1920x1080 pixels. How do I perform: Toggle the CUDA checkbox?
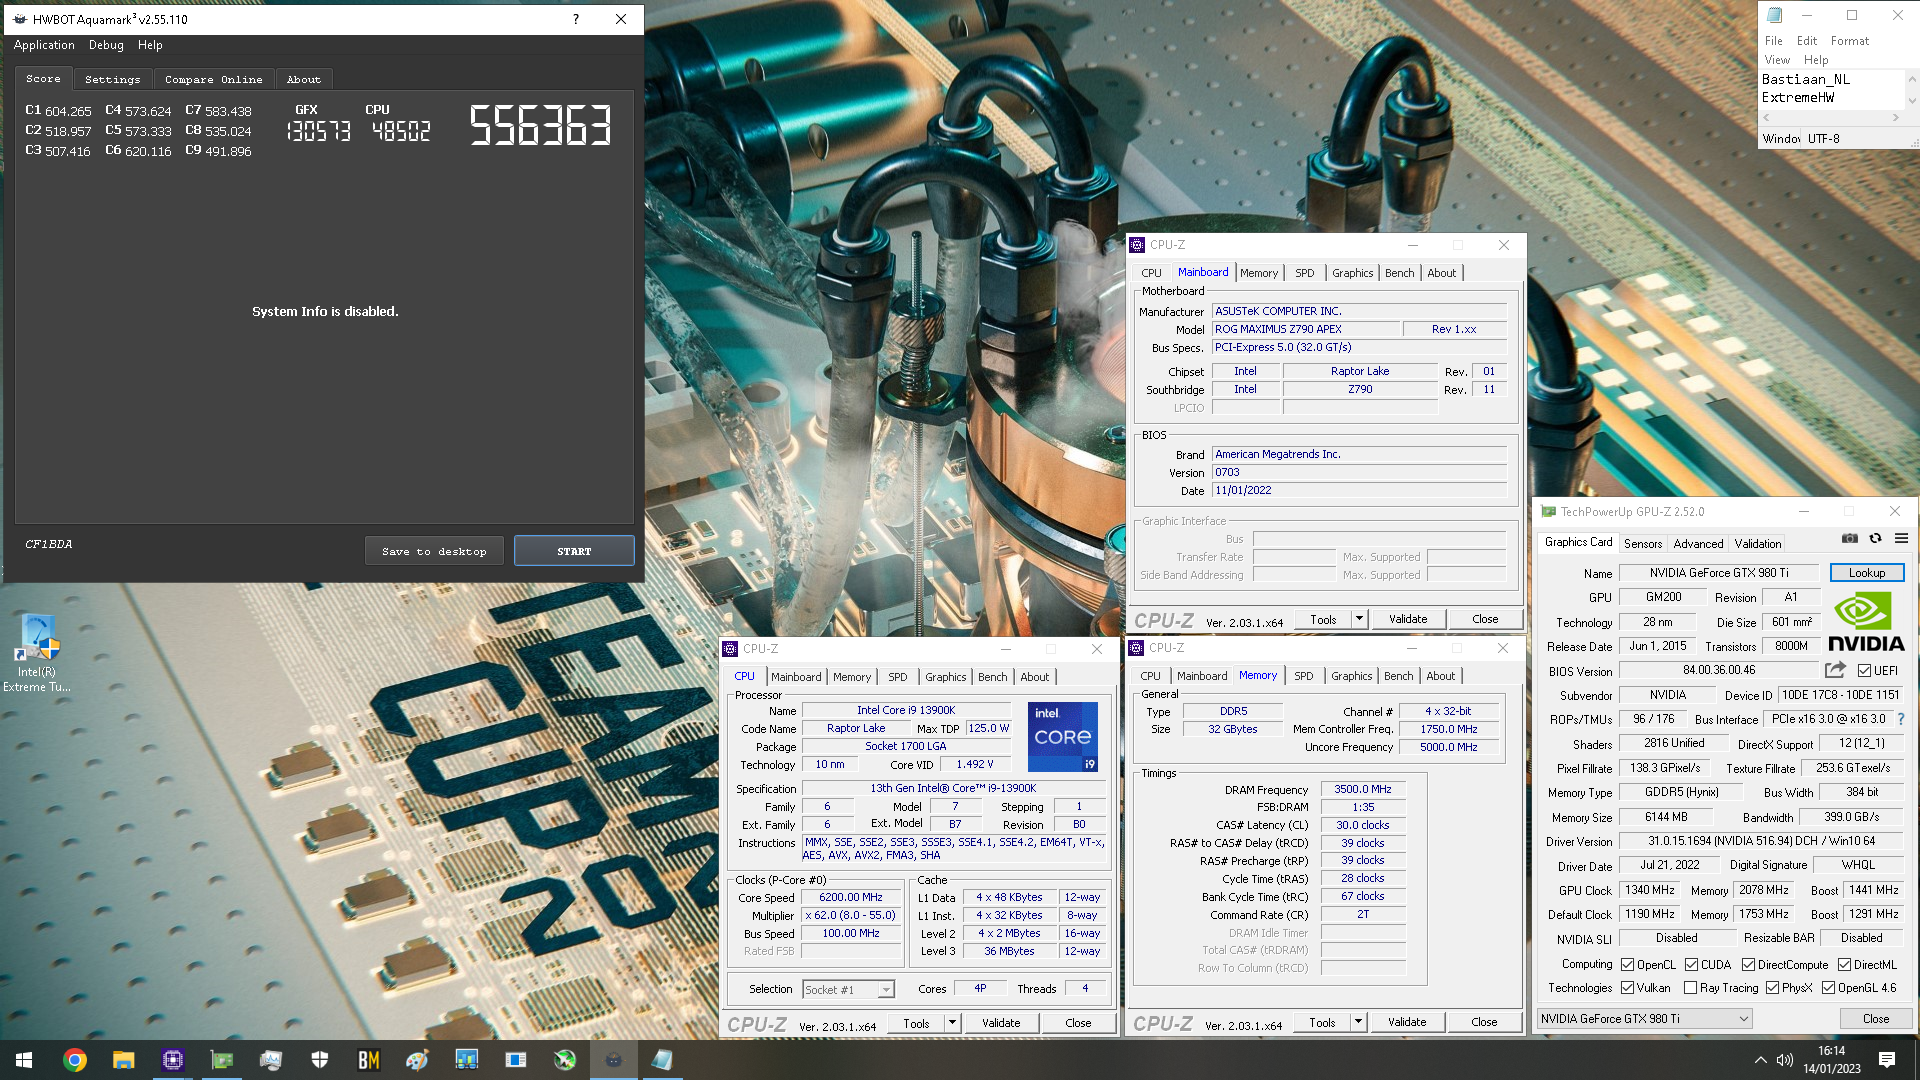click(x=1692, y=965)
